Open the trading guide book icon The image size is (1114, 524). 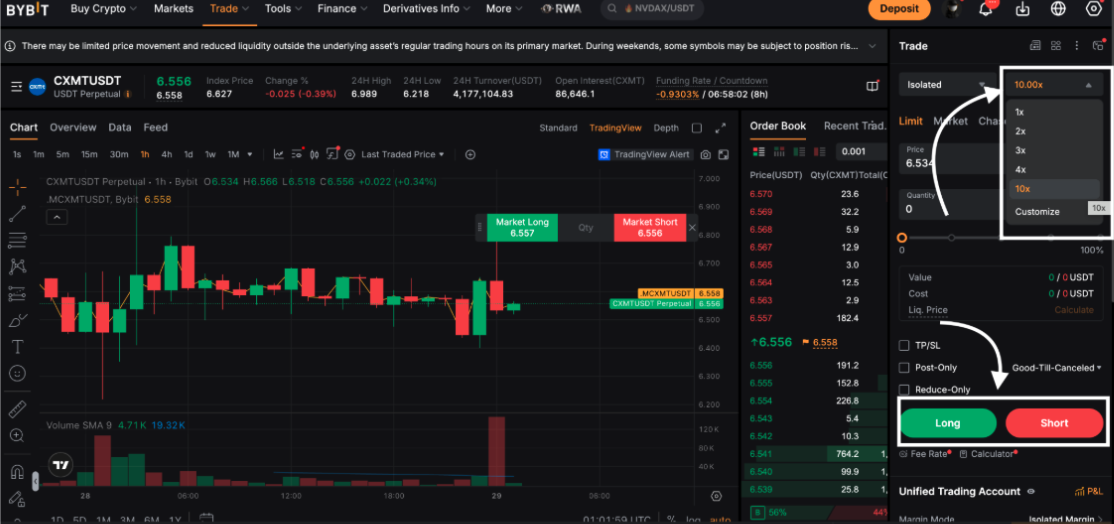tap(872, 86)
